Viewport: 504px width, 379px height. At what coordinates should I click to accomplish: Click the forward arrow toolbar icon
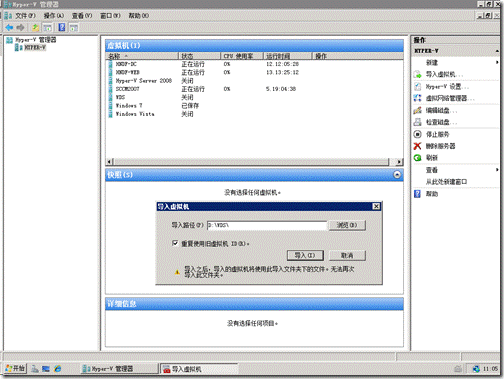click(x=20, y=27)
